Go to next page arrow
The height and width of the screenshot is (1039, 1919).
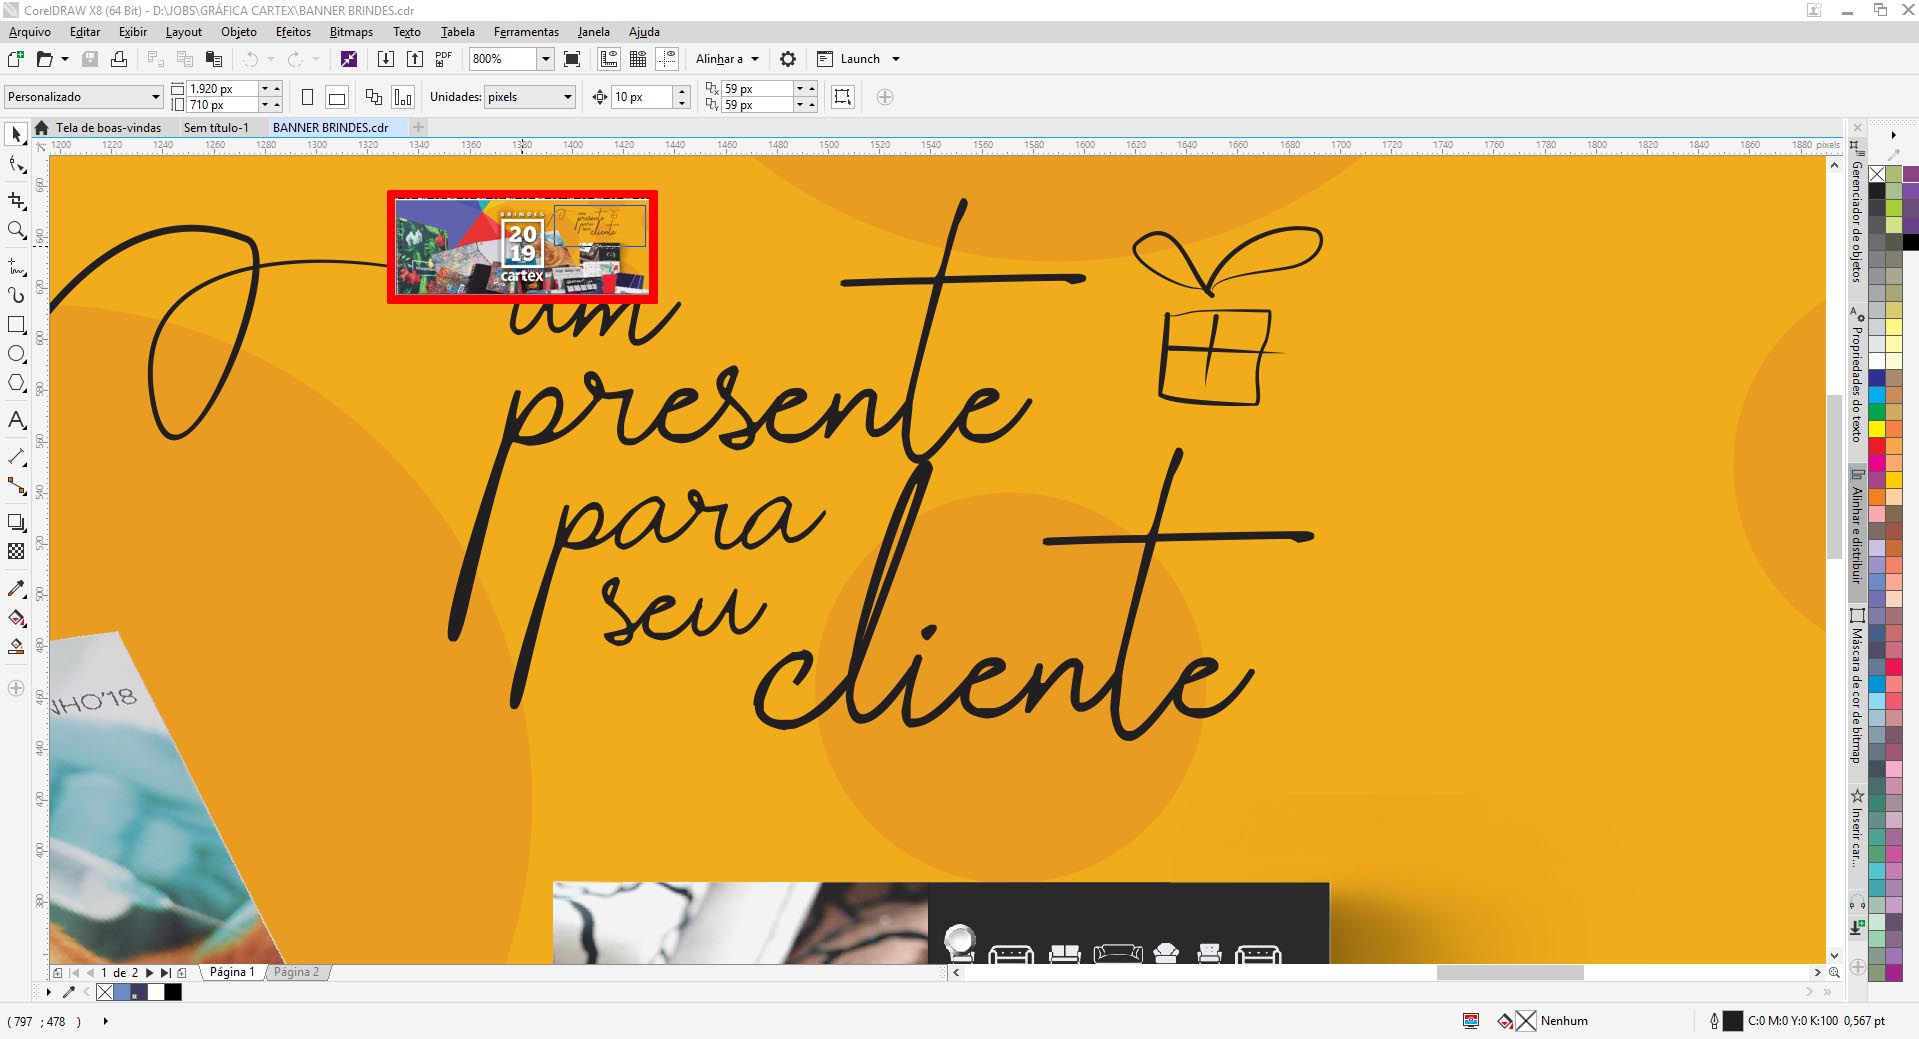150,972
